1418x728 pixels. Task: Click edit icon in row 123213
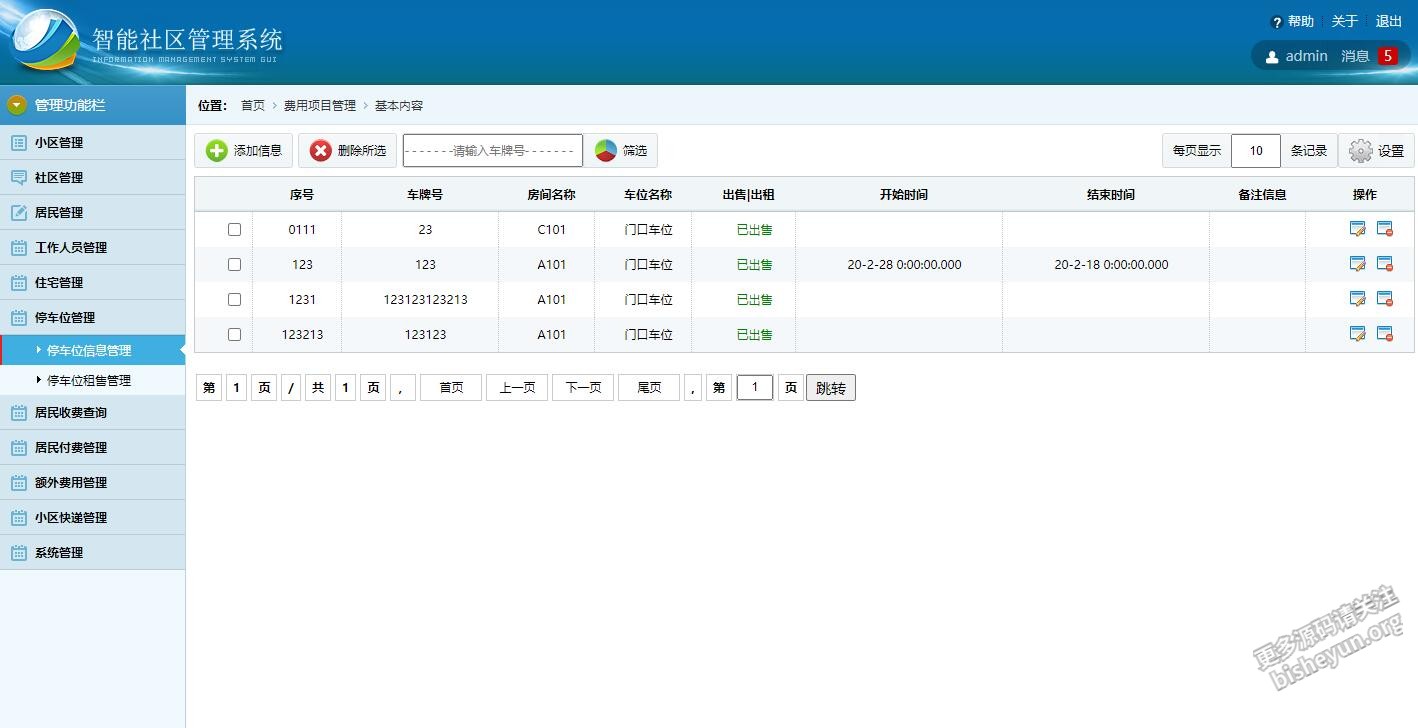pyautogui.click(x=1357, y=334)
